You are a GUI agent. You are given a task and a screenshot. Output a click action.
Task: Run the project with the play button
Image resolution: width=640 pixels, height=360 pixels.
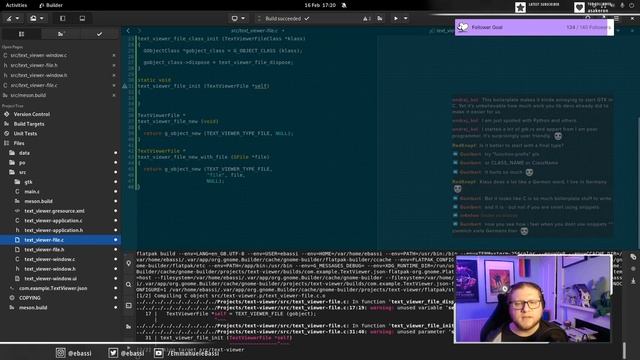[395, 18]
